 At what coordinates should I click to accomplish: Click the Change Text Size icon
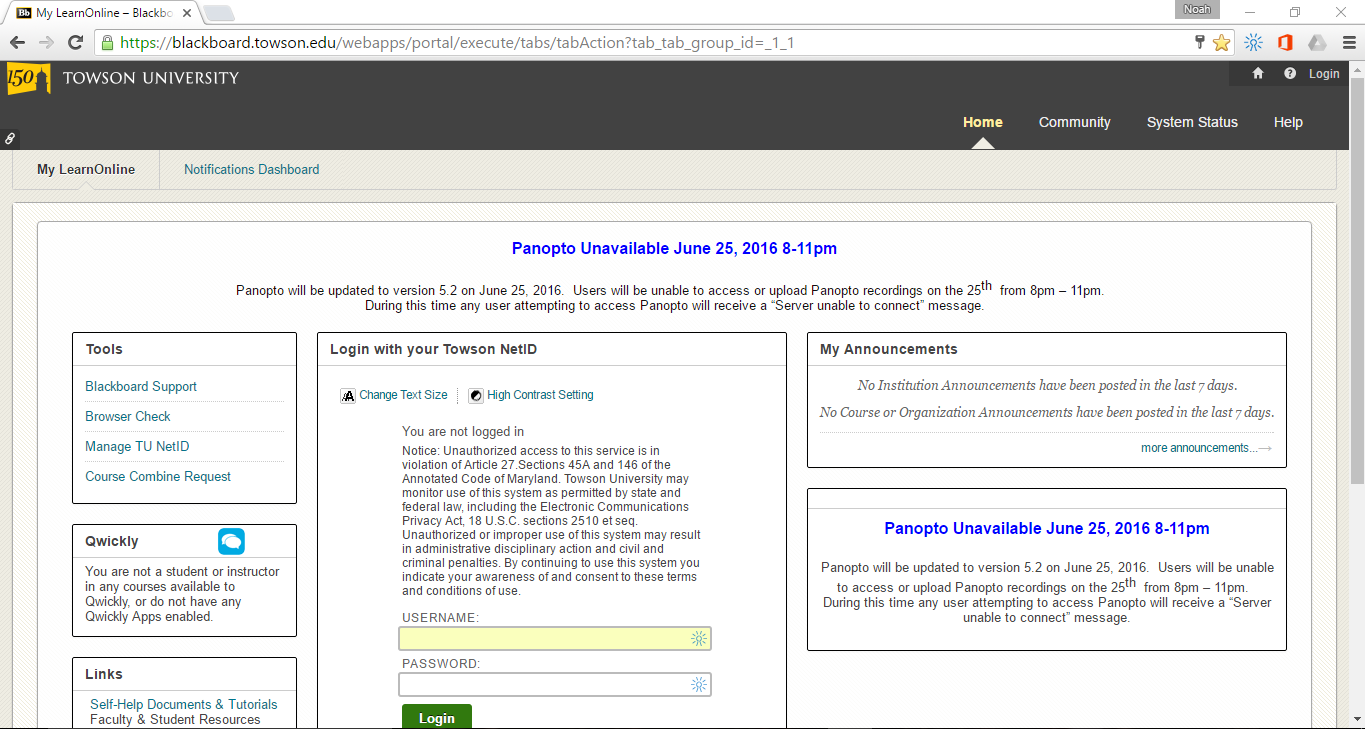(x=348, y=396)
